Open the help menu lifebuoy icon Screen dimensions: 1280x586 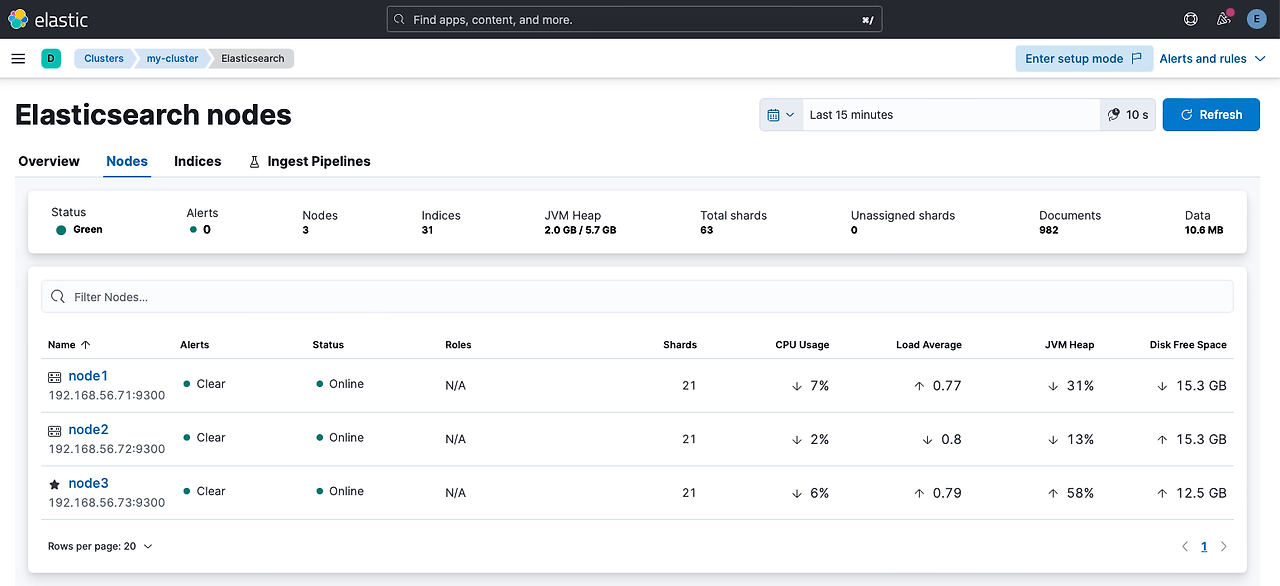(1190, 19)
